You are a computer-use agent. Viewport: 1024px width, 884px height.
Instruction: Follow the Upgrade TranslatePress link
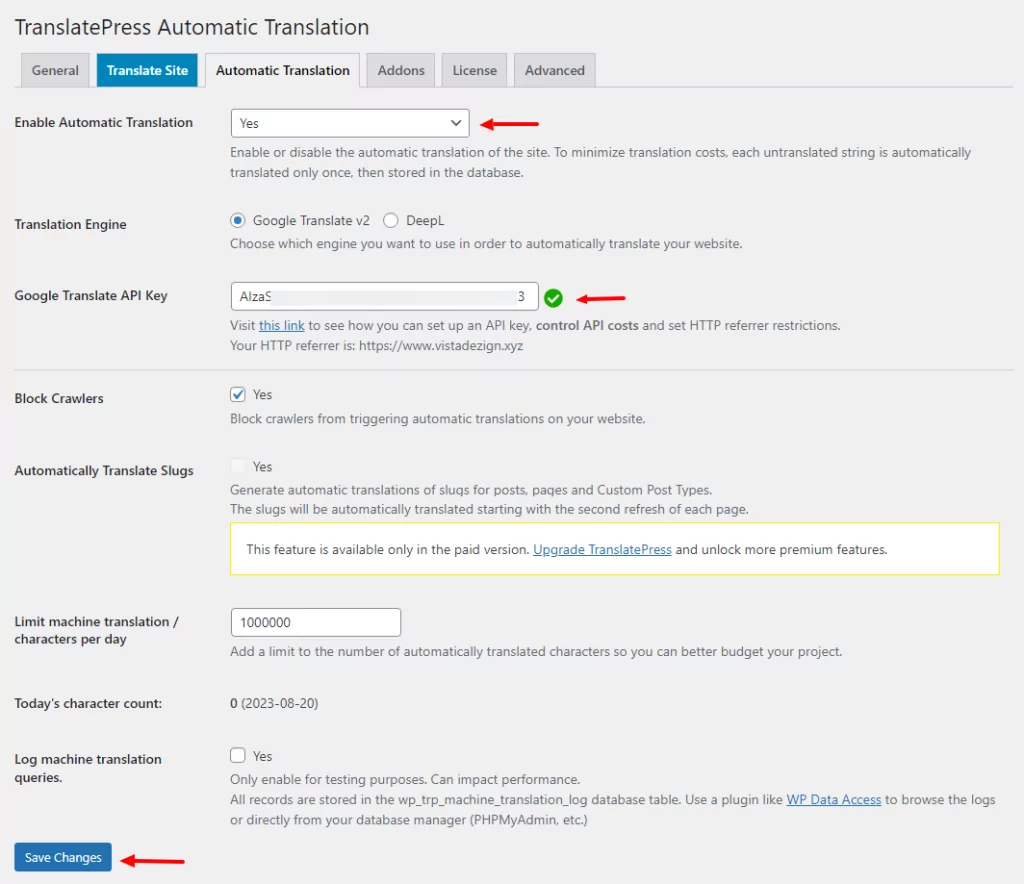pos(602,550)
